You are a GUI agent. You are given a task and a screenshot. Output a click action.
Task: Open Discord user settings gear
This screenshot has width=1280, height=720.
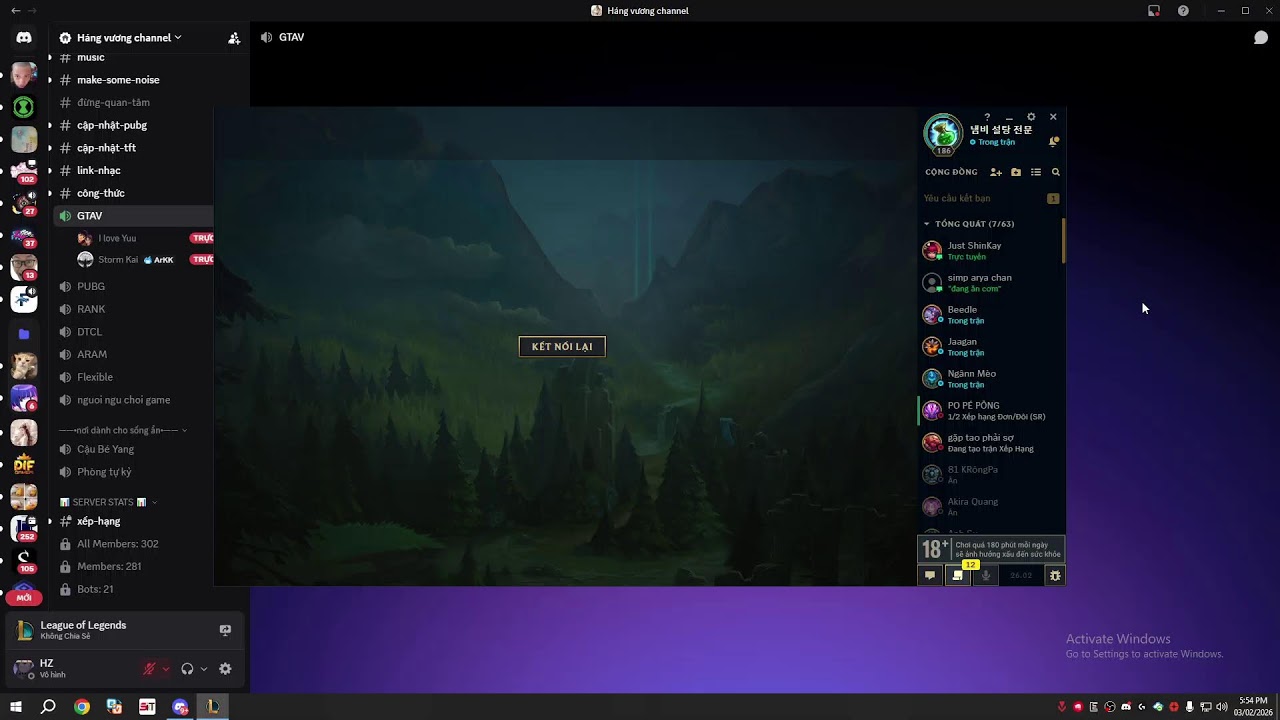225,669
